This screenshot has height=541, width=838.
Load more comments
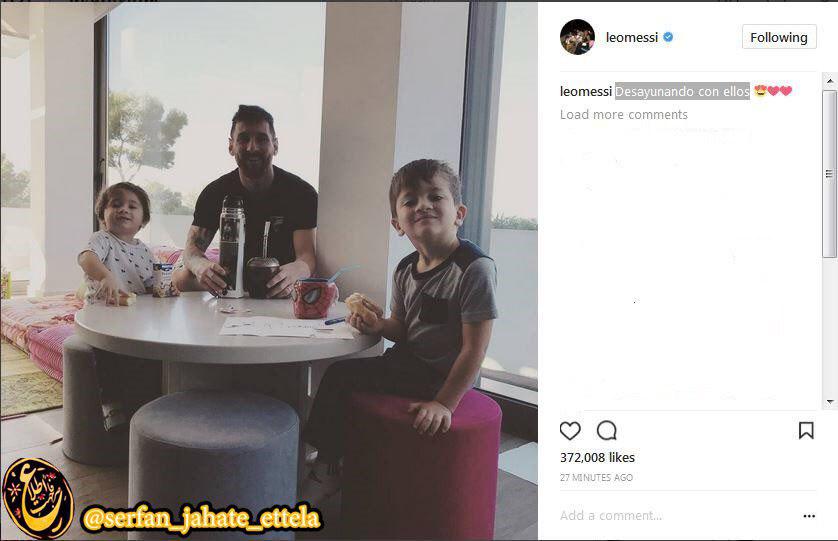[x=624, y=114]
